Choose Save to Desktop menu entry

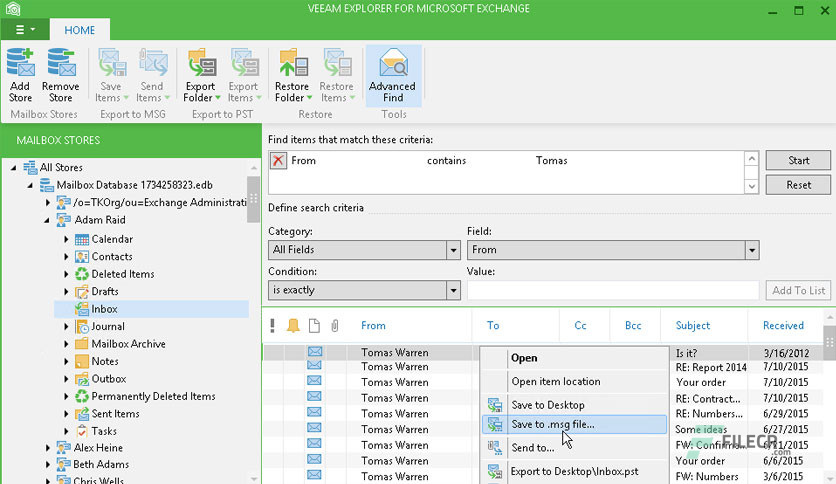(x=575, y=405)
